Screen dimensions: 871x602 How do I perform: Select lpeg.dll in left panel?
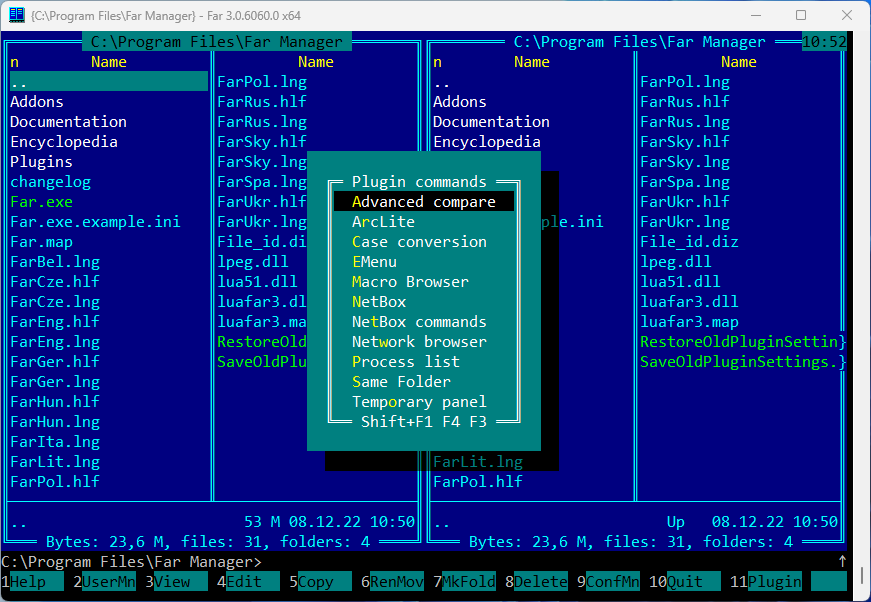pyautogui.click(x=253, y=262)
